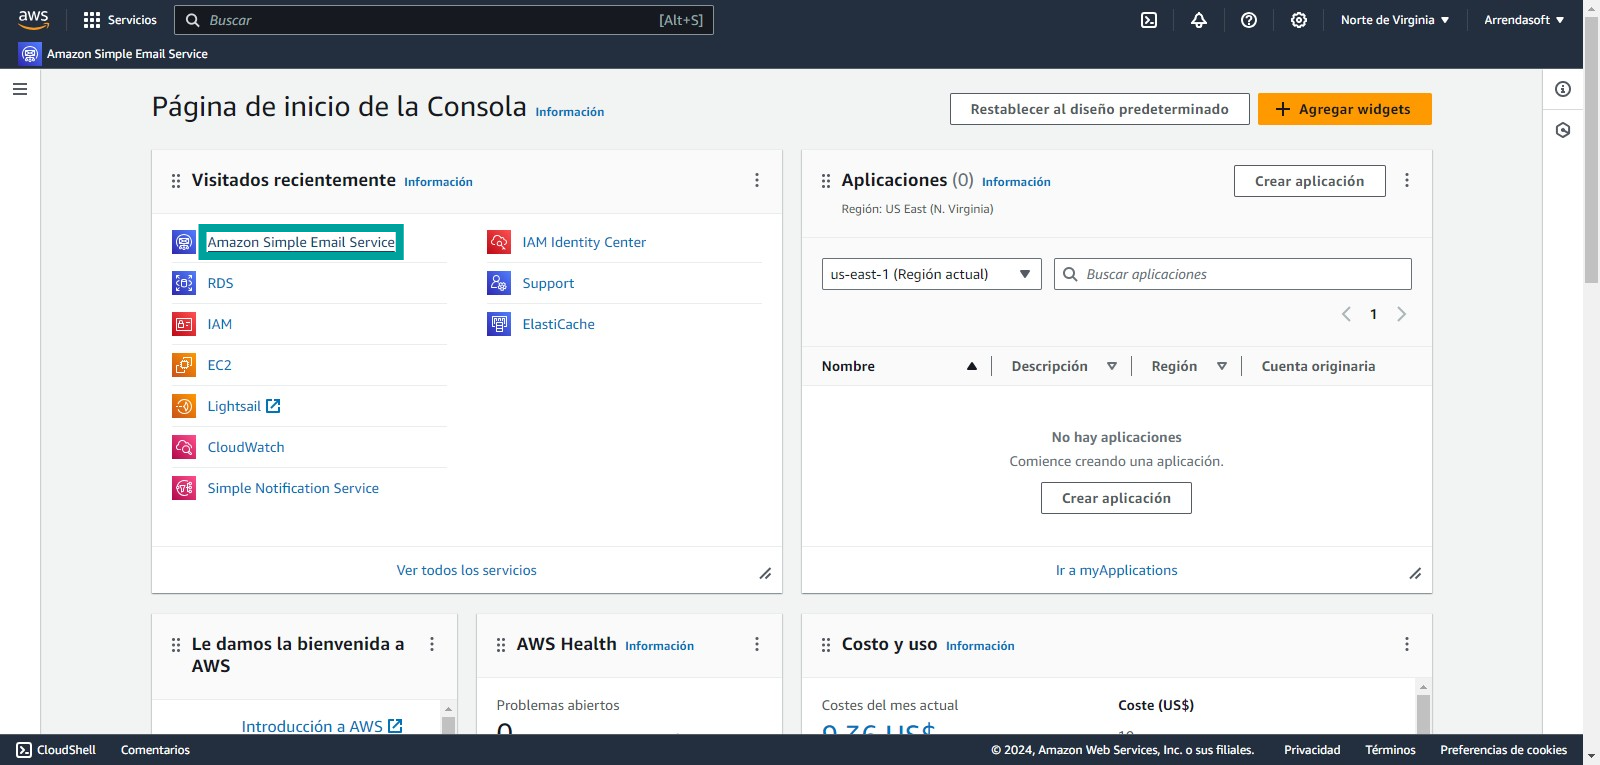The width and height of the screenshot is (1600, 765).
Task: Click the Simple Notification Service icon
Action: coord(184,488)
